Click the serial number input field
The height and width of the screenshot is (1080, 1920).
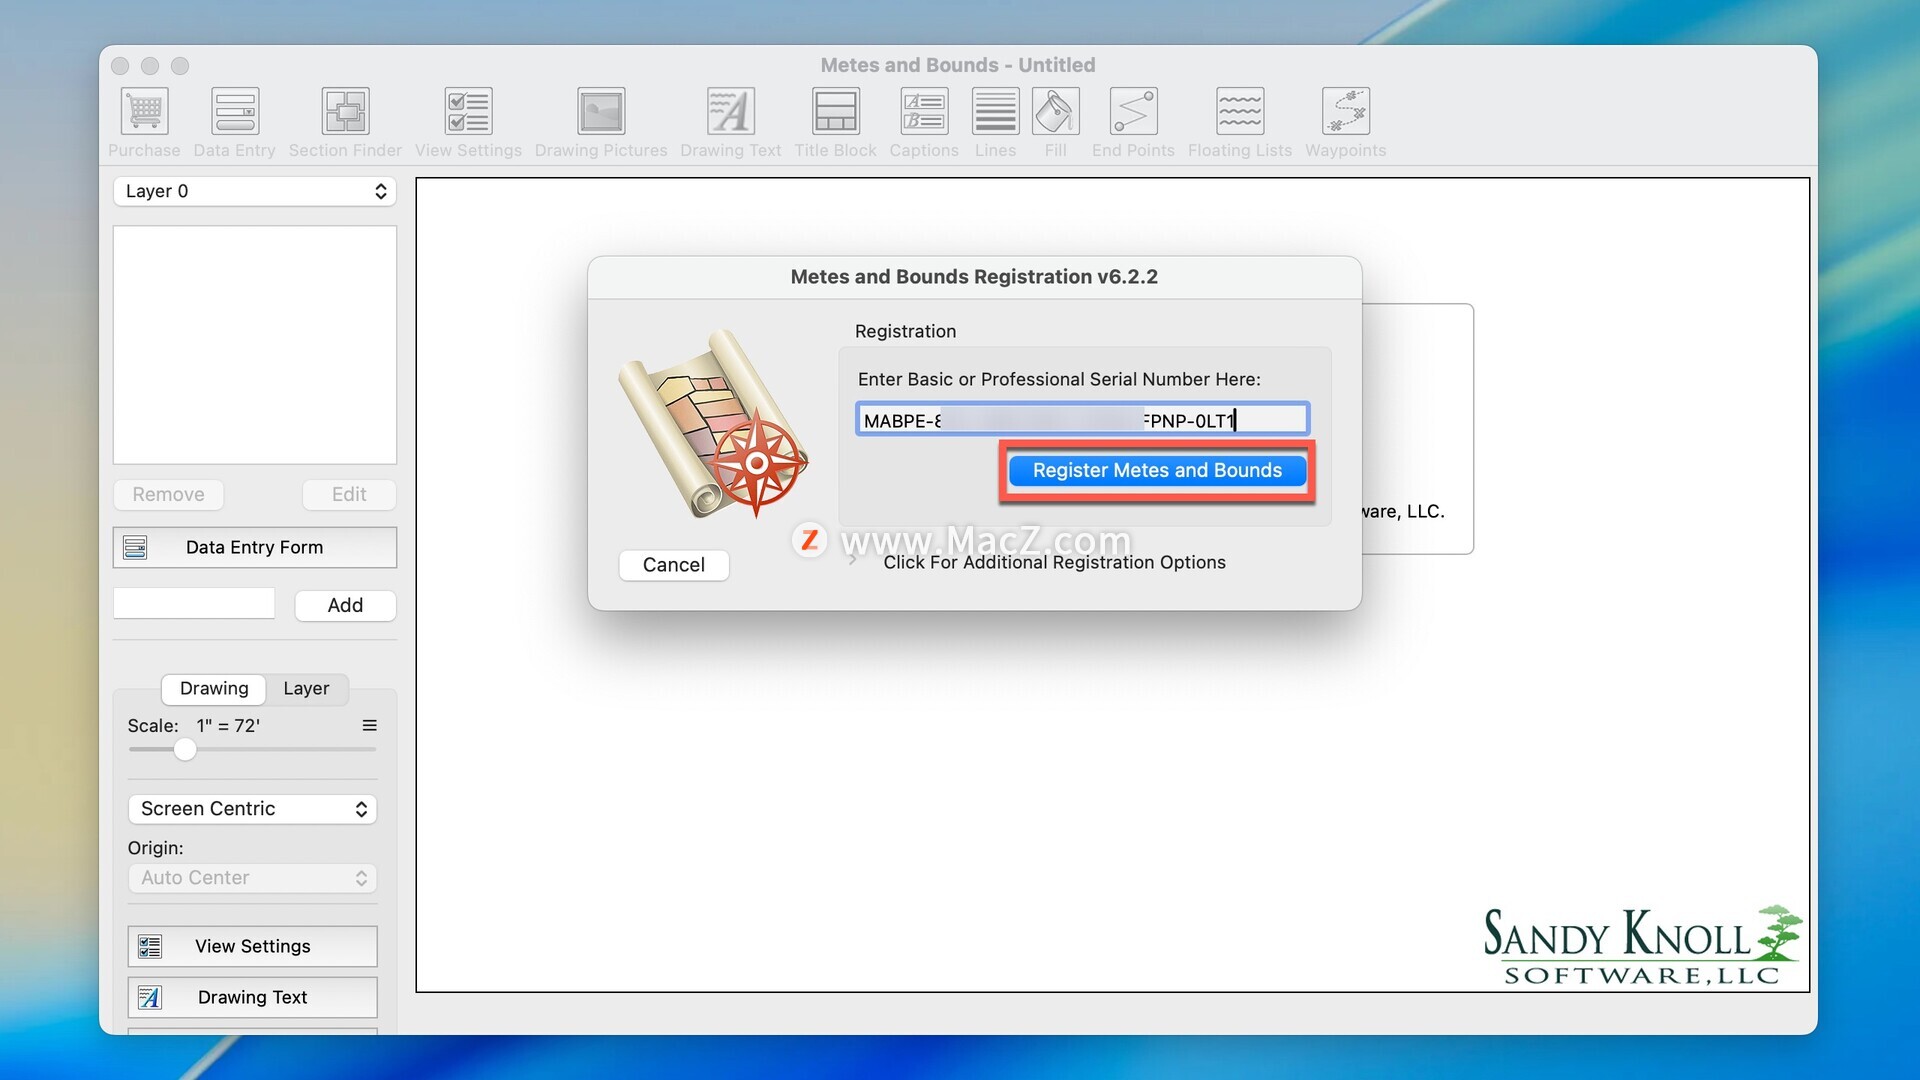1082,419
